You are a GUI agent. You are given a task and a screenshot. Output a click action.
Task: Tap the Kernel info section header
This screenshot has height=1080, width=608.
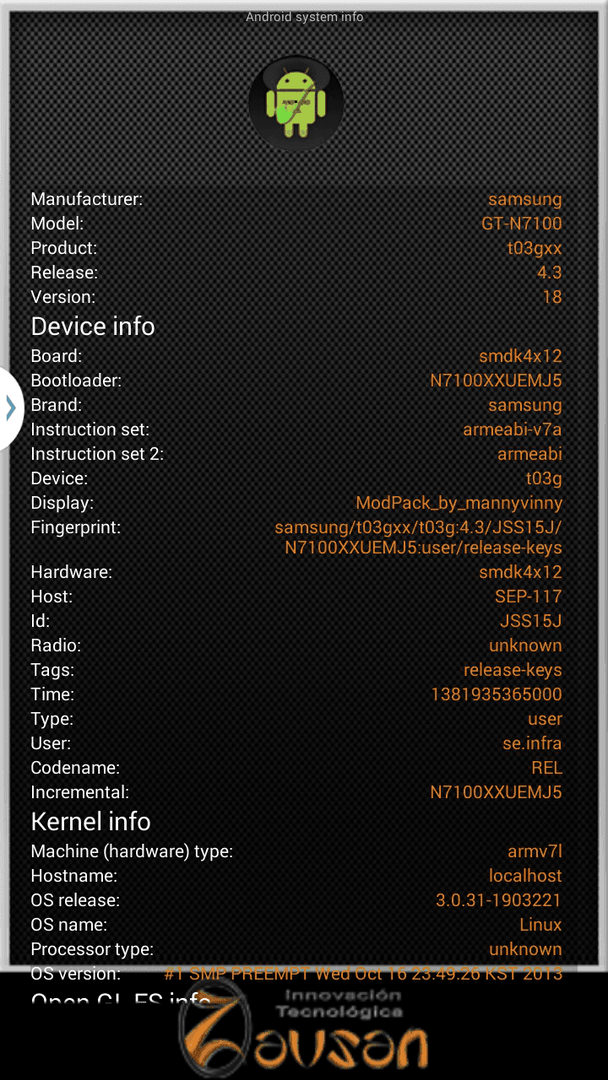tap(91, 821)
